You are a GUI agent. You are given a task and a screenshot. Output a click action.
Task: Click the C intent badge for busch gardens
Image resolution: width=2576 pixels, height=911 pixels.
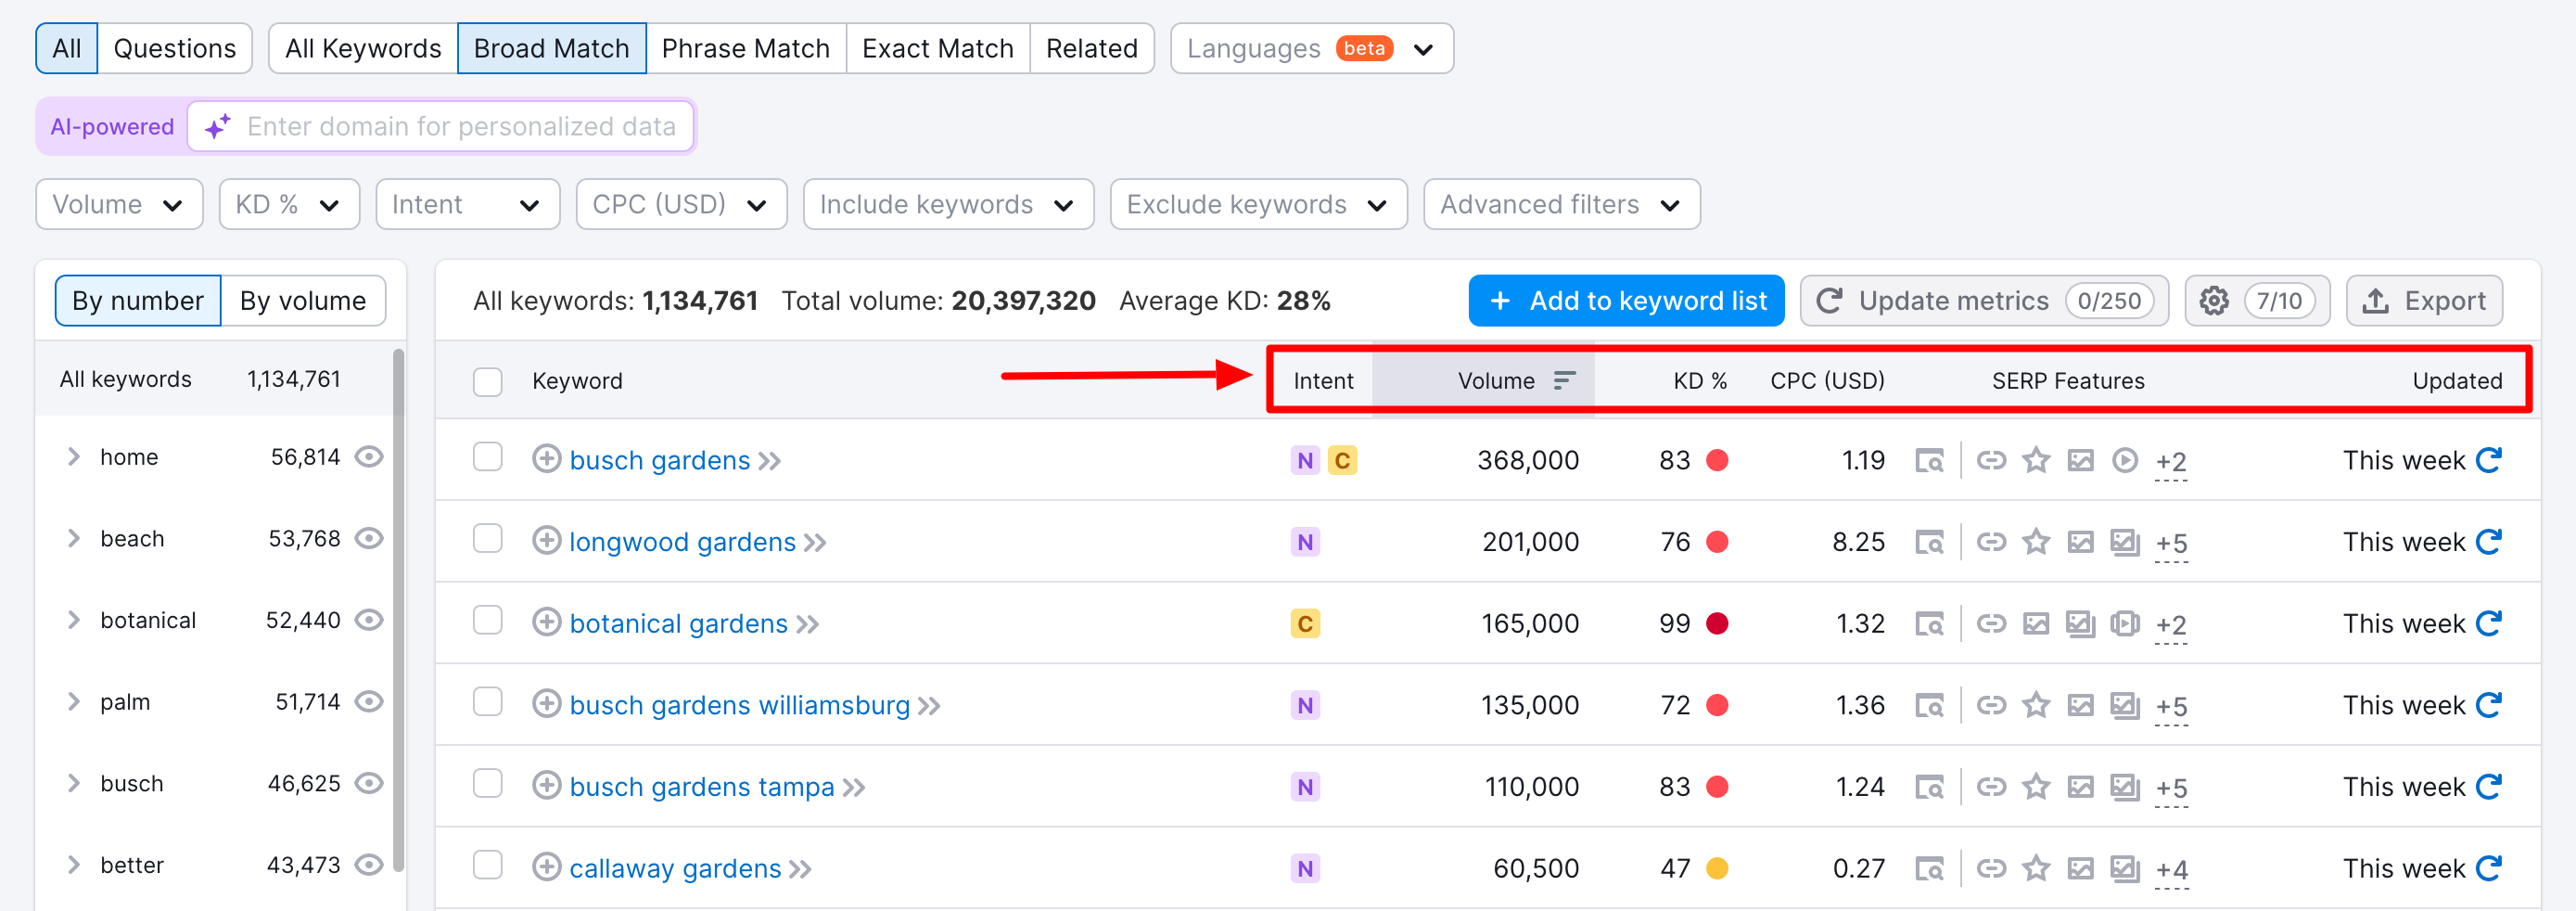[x=1342, y=460]
